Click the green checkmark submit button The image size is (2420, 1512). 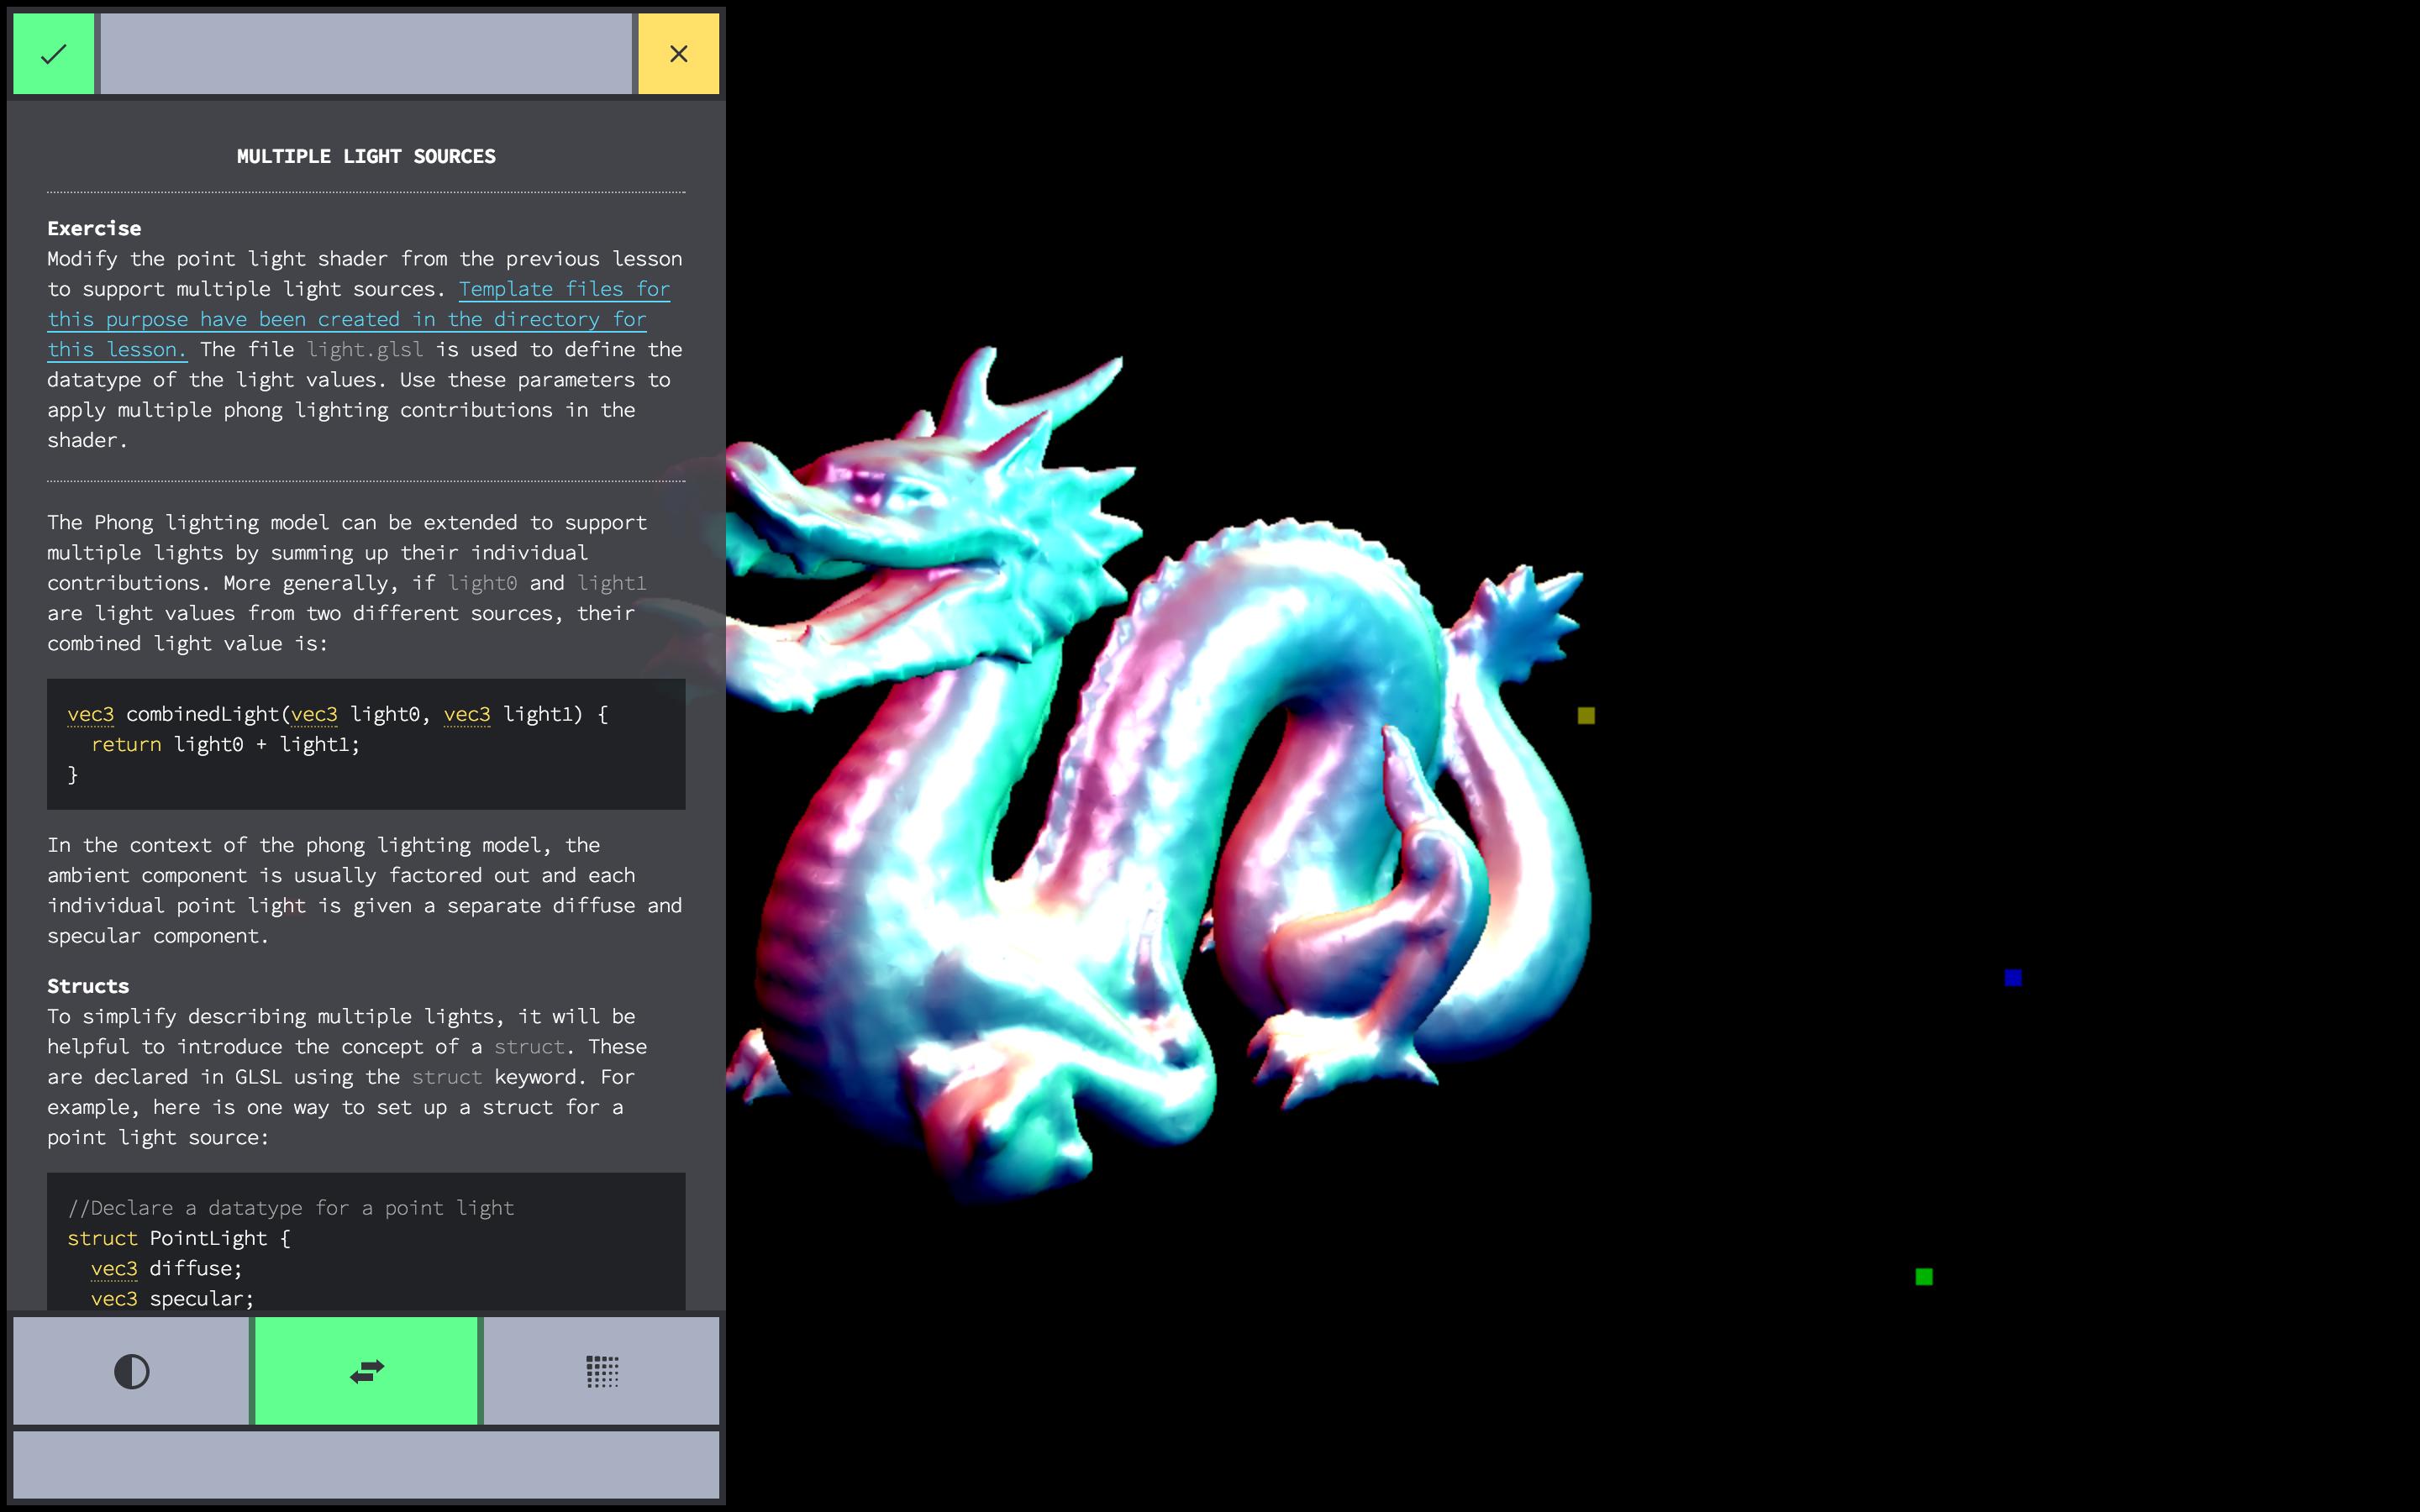click(x=54, y=54)
